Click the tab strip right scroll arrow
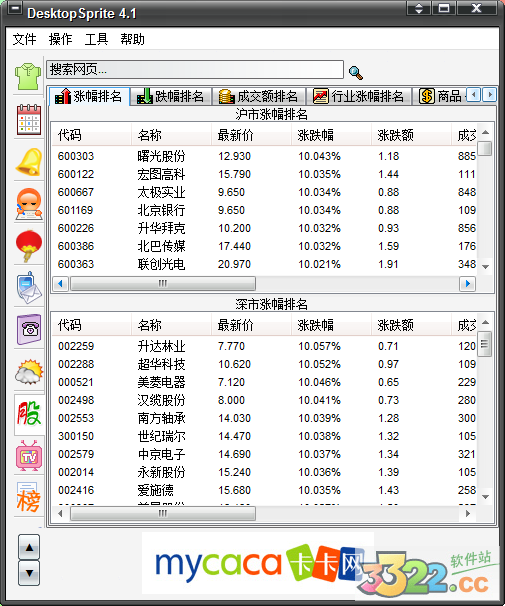This screenshot has height=606, width=505. click(490, 94)
